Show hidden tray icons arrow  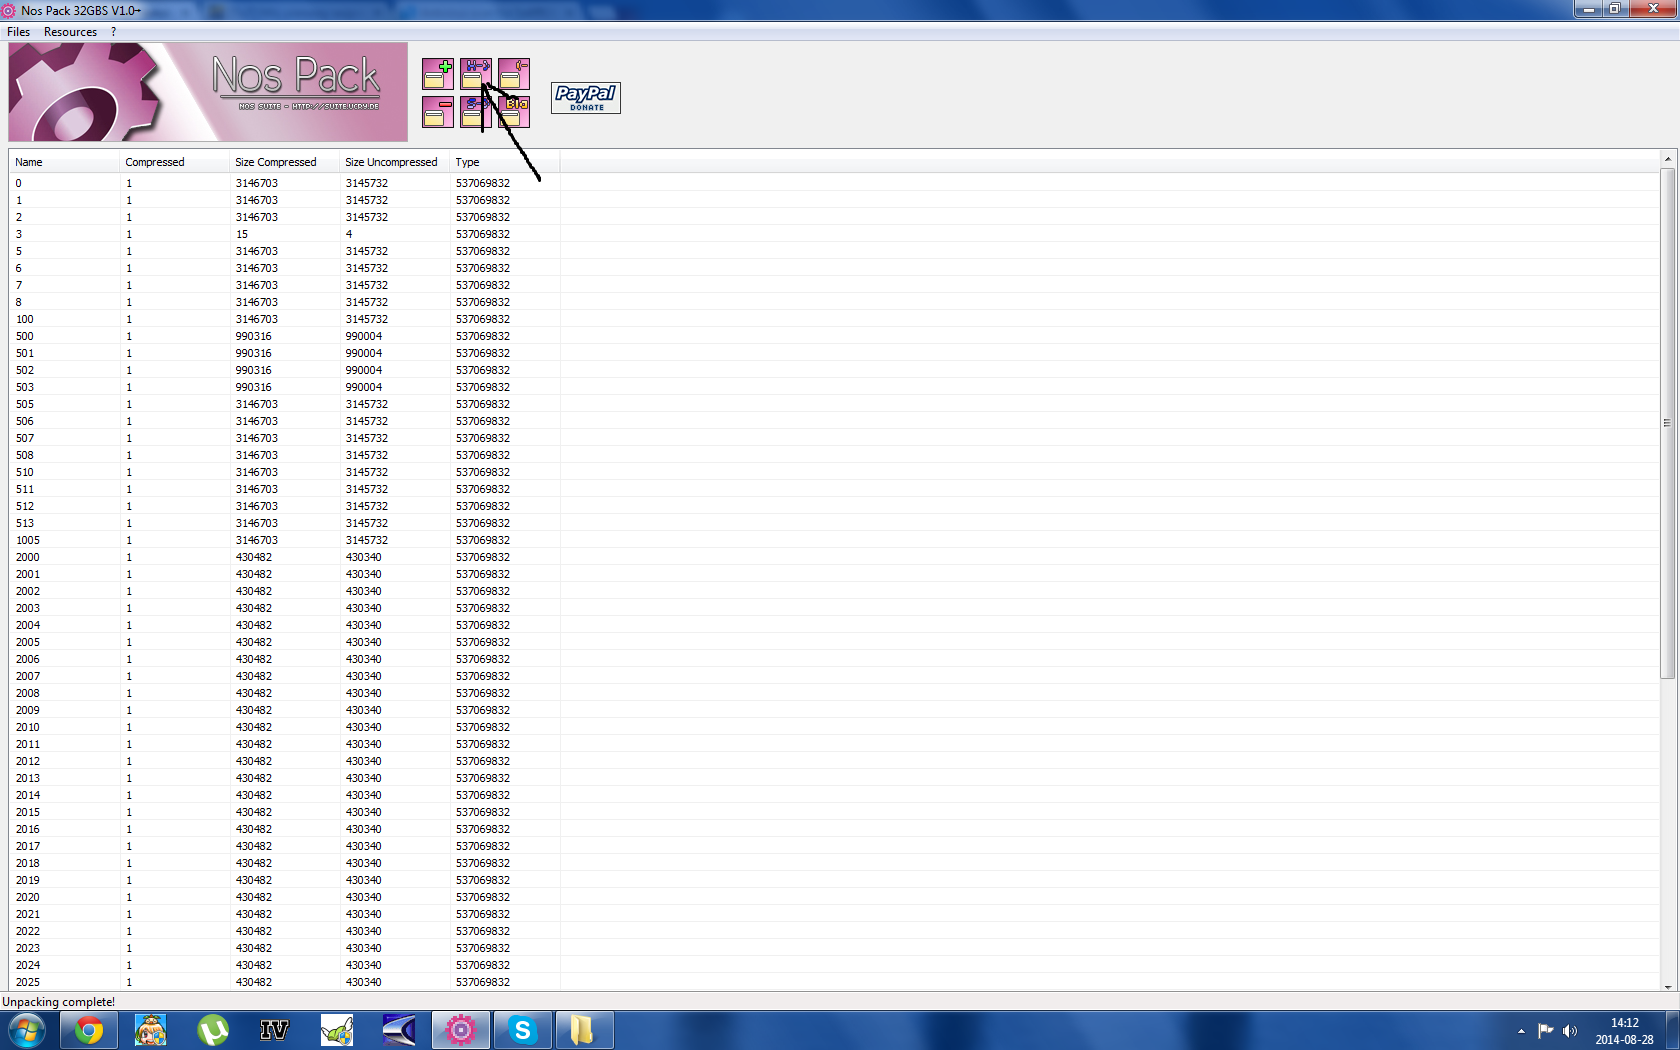1521,1031
